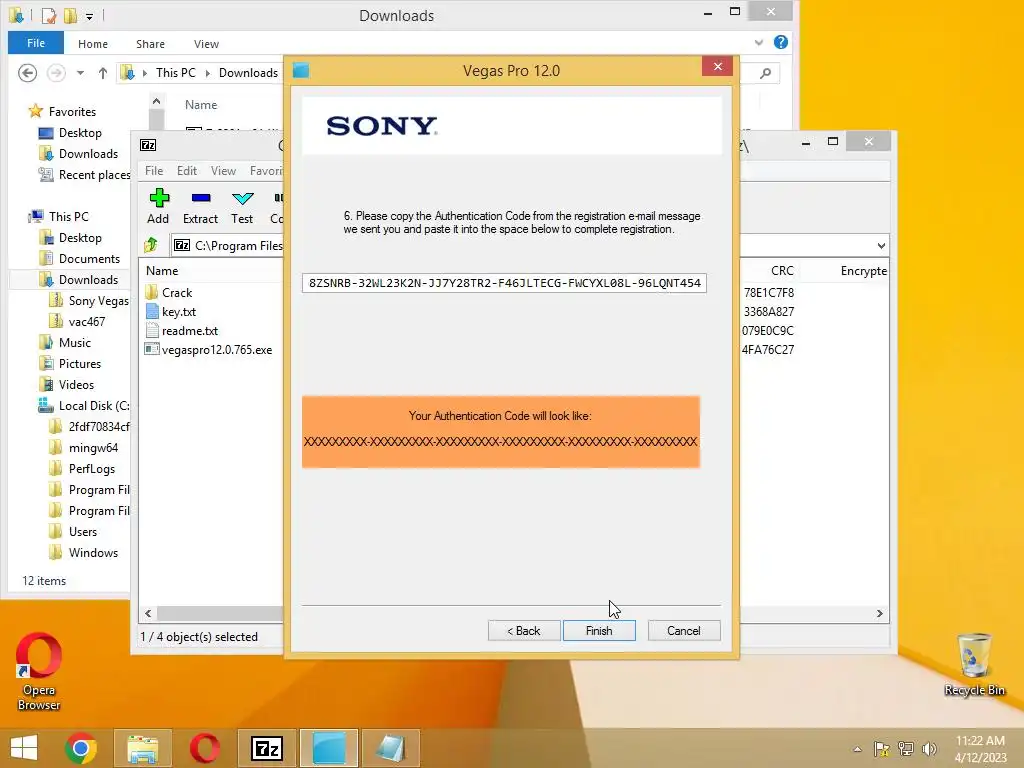
Task: Click the Explorer Back arrow
Action: (27, 72)
